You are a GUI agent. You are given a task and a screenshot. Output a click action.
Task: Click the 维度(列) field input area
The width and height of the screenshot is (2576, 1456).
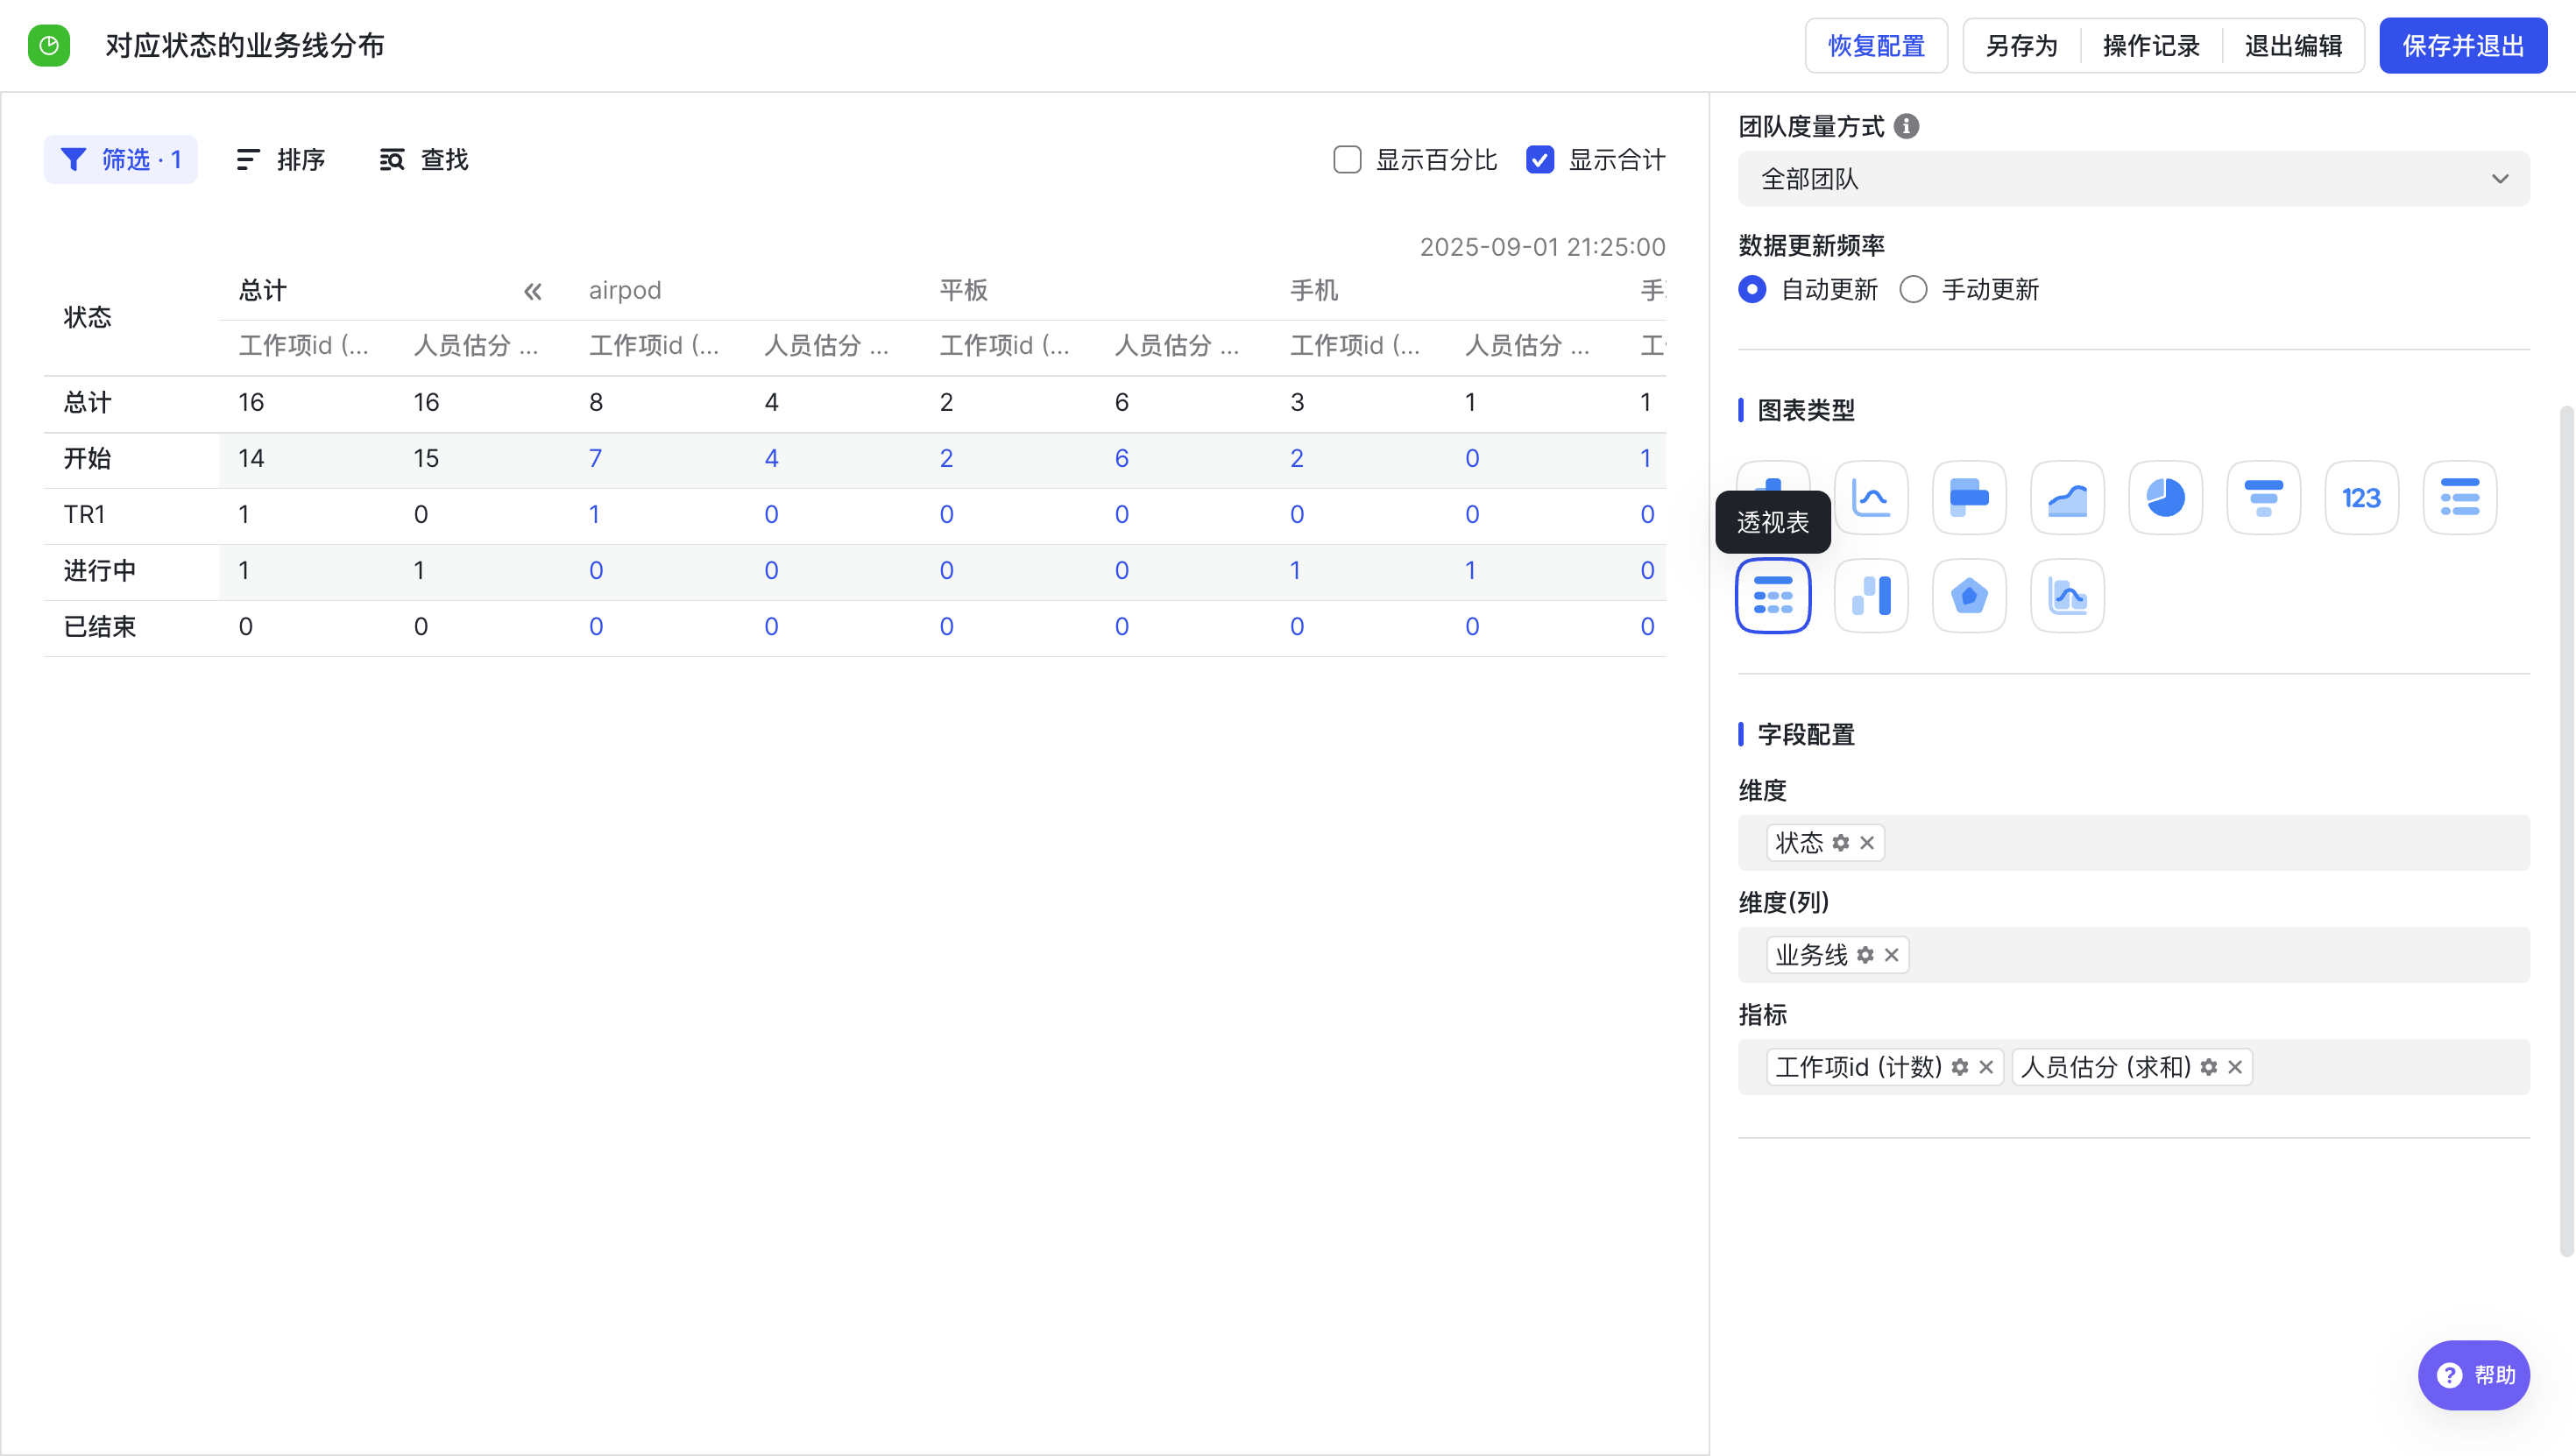click(x=2134, y=955)
